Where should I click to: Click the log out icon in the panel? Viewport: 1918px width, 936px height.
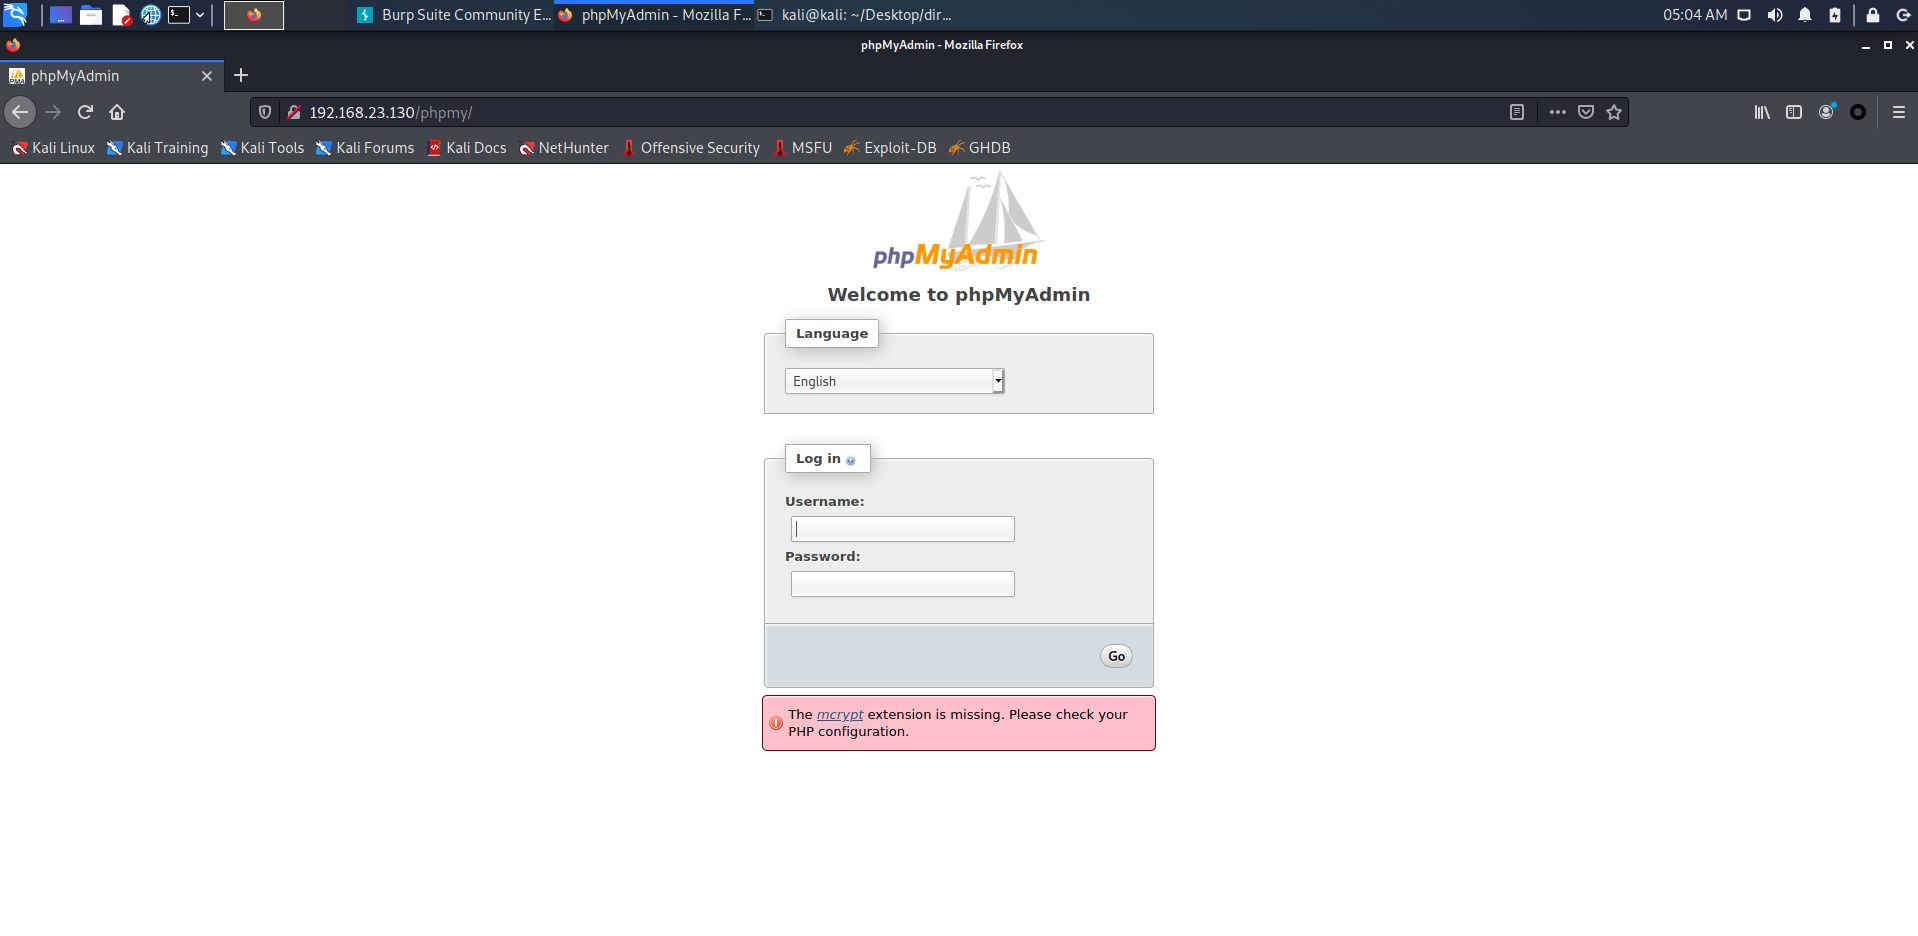coord(1903,15)
